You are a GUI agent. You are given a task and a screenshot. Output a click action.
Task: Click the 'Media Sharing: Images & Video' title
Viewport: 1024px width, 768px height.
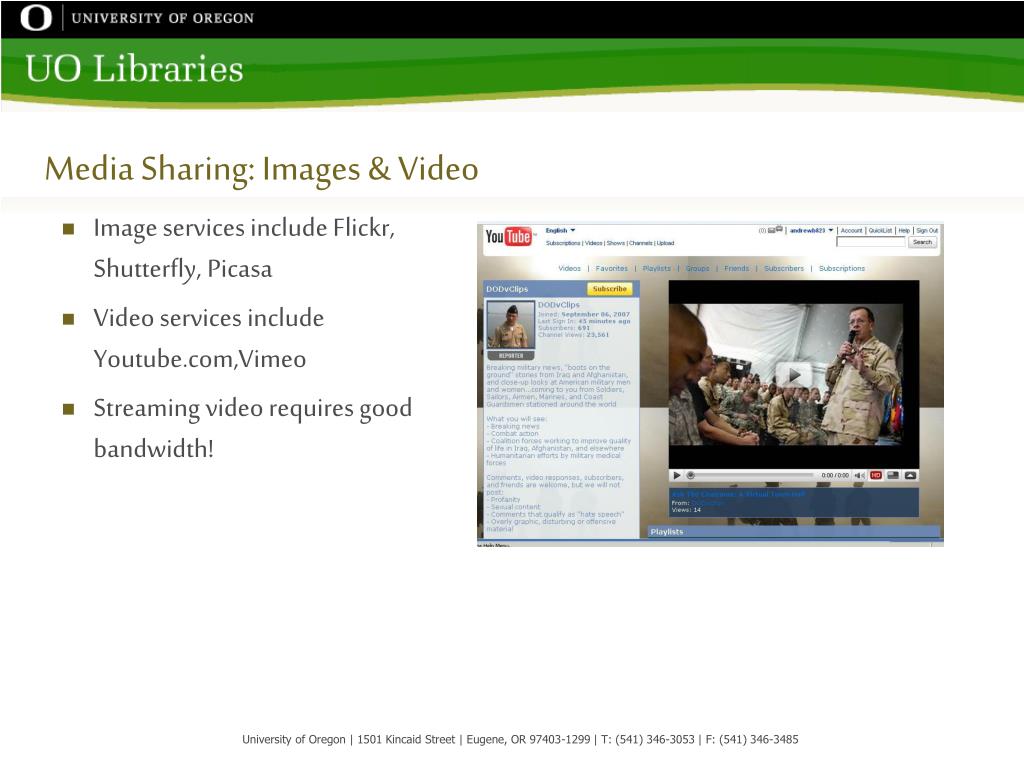point(261,168)
